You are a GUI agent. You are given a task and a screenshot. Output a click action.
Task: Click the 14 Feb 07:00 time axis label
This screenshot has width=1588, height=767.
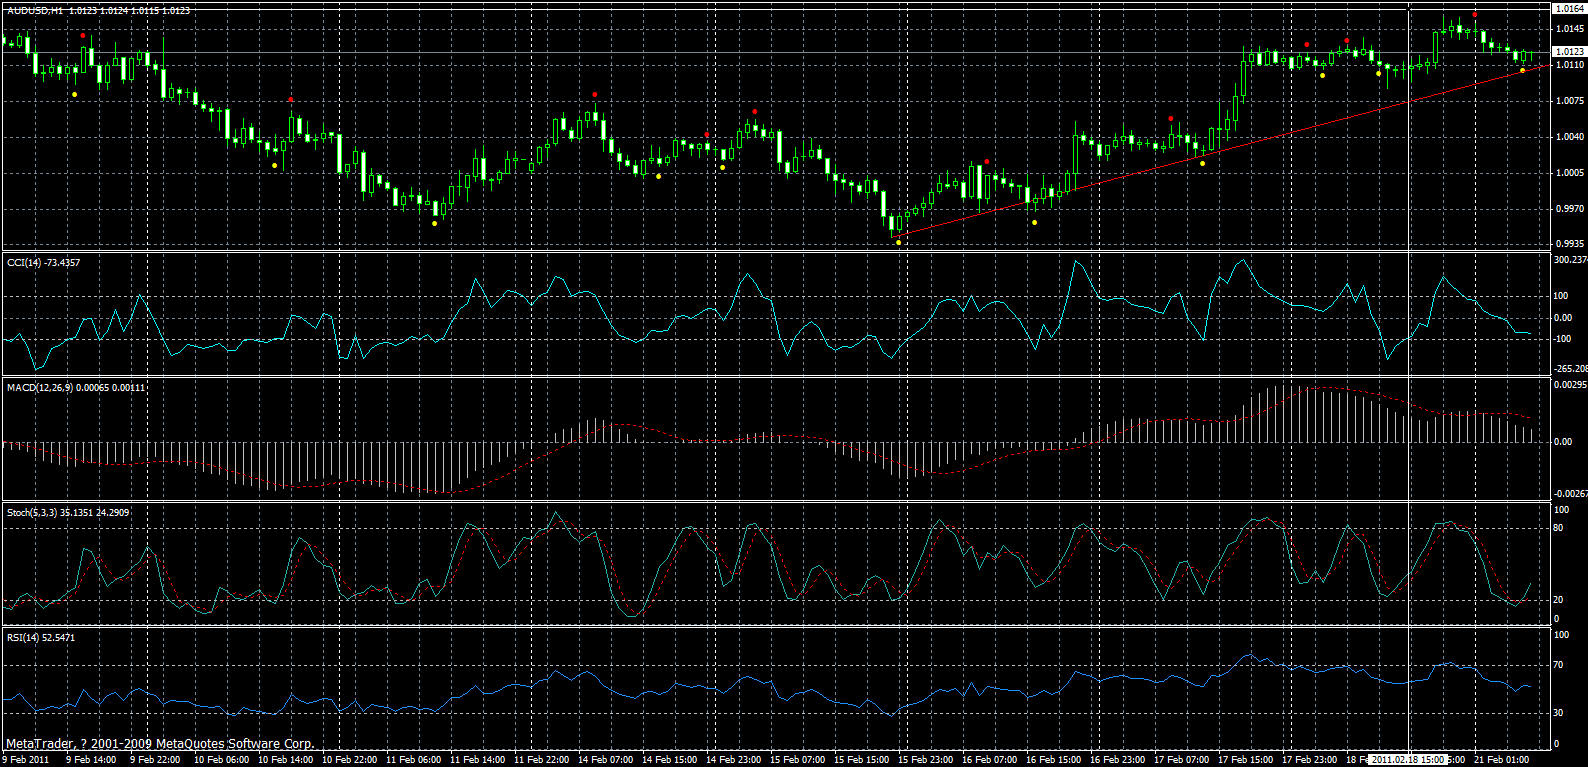[605, 760]
